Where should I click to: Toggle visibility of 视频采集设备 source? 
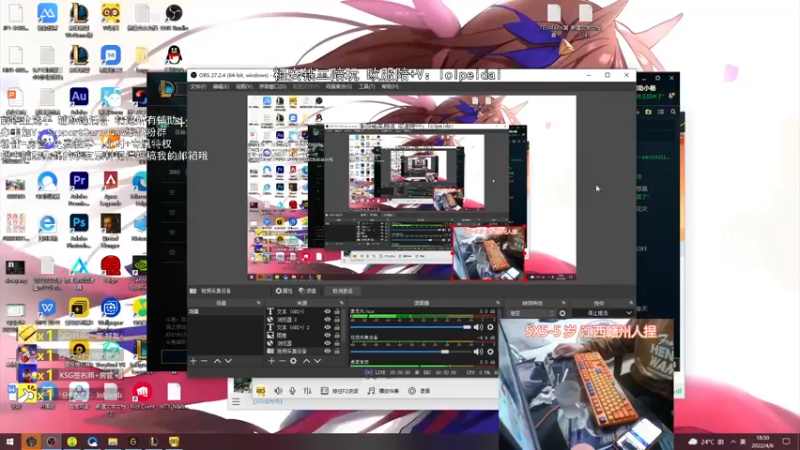[328, 351]
